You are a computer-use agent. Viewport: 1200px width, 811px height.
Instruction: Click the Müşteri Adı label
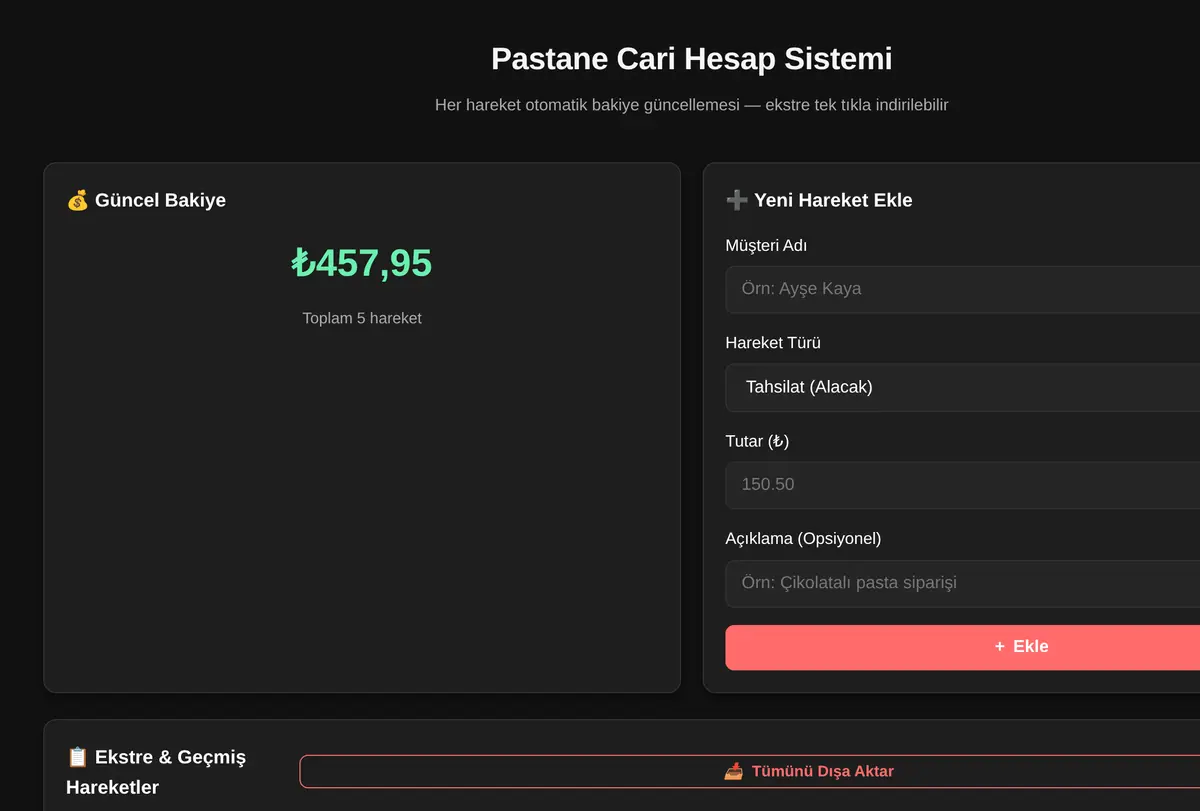tap(766, 245)
